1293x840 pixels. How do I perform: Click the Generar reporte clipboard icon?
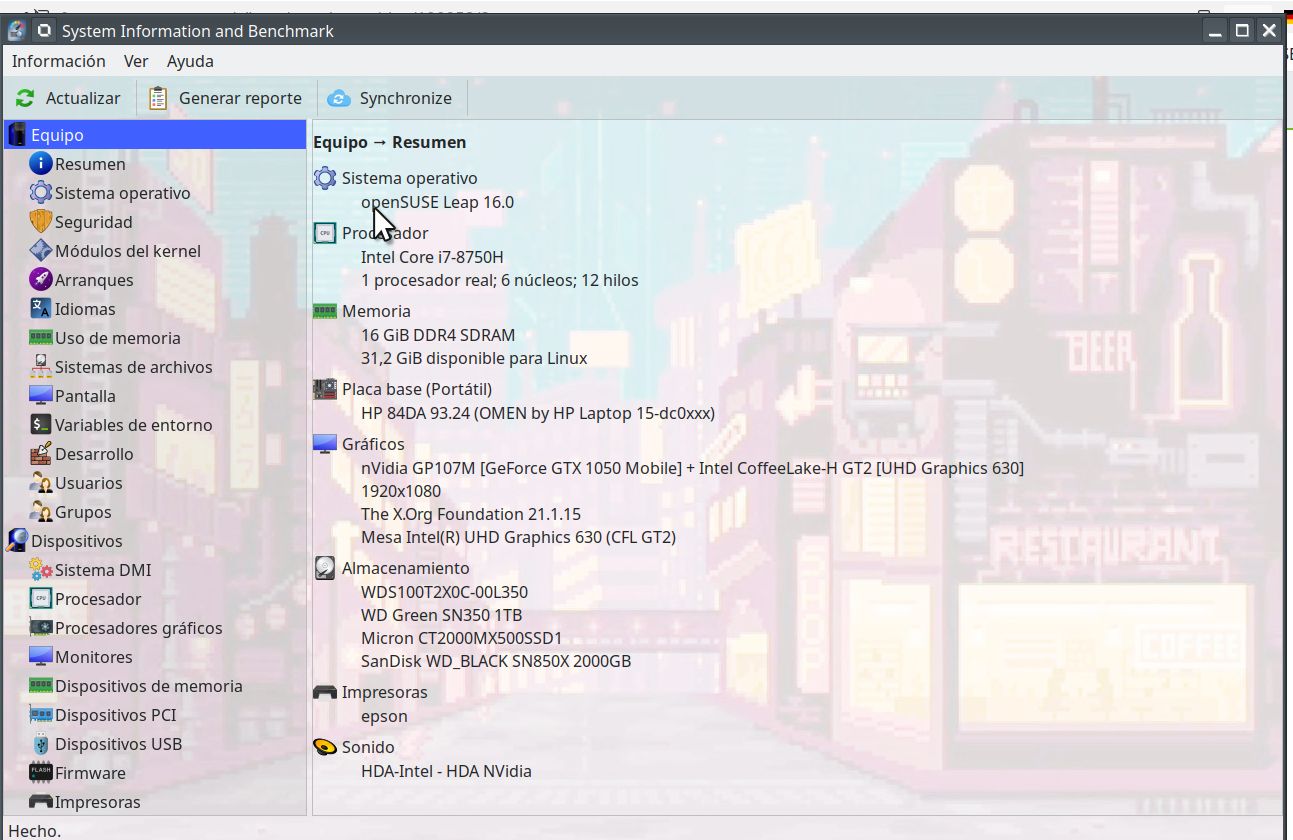tap(158, 98)
